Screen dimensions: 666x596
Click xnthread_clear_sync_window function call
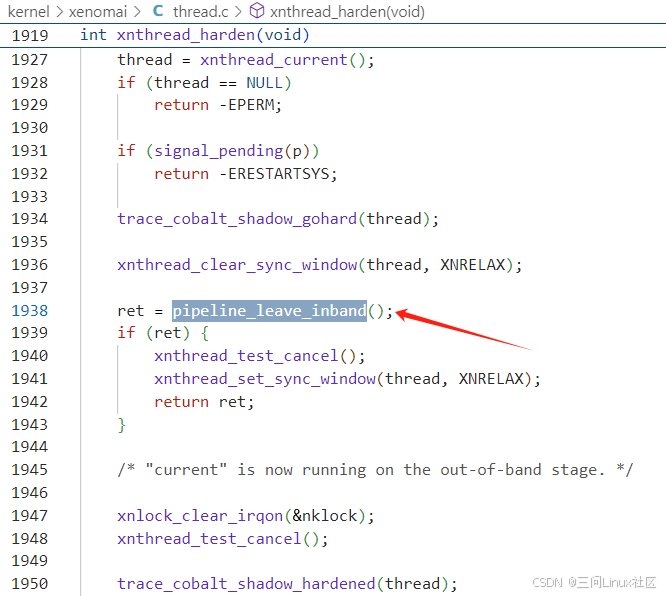237,265
